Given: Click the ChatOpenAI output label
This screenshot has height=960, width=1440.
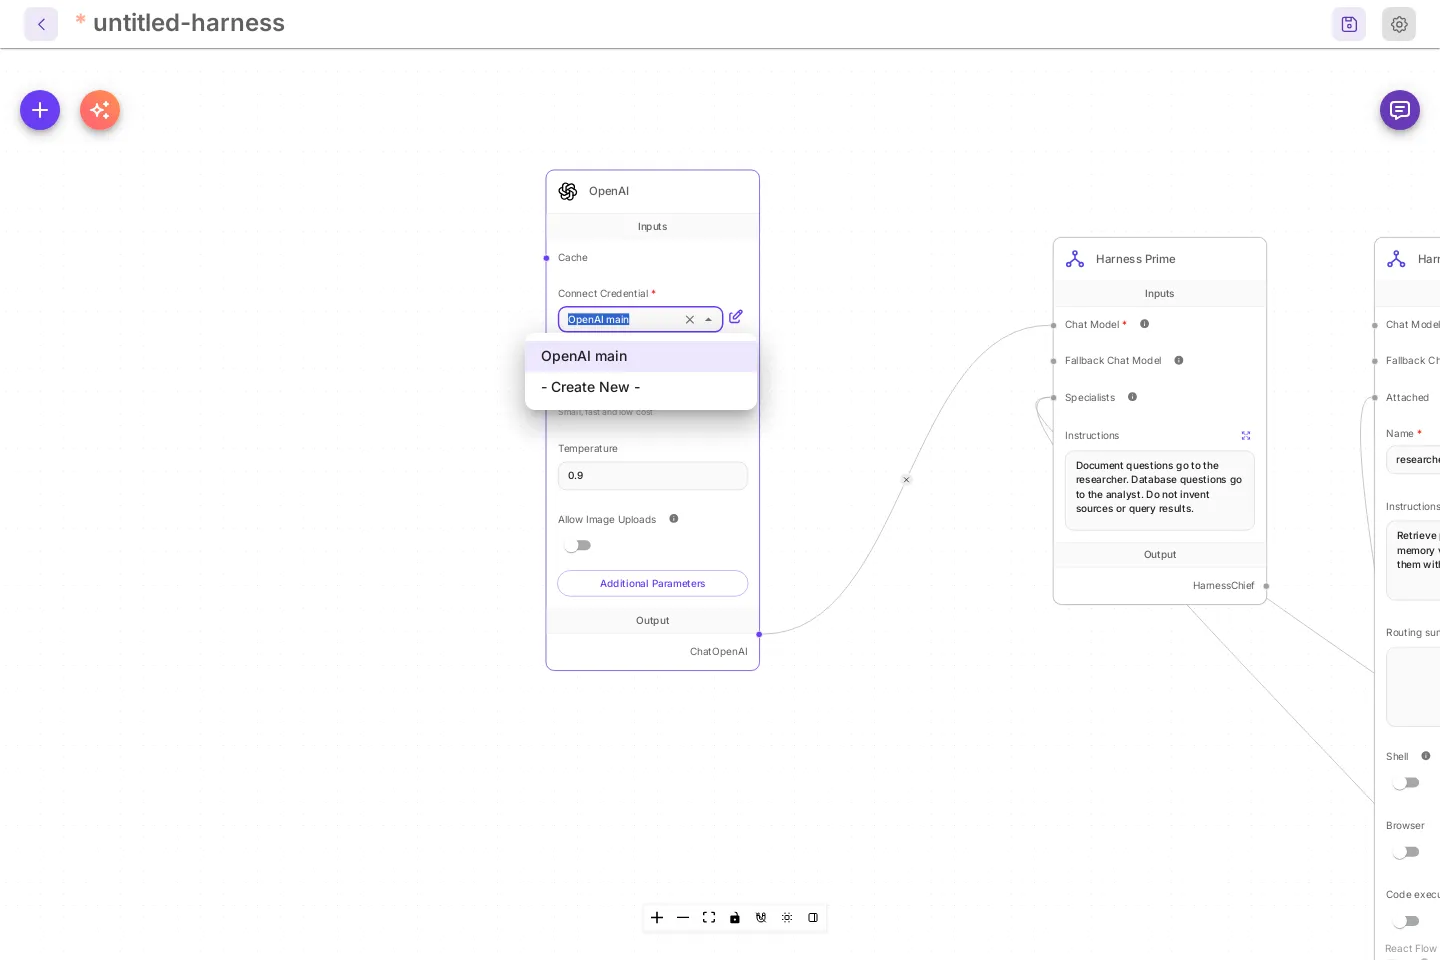Looking at the screenshot, I should [719, 652].
